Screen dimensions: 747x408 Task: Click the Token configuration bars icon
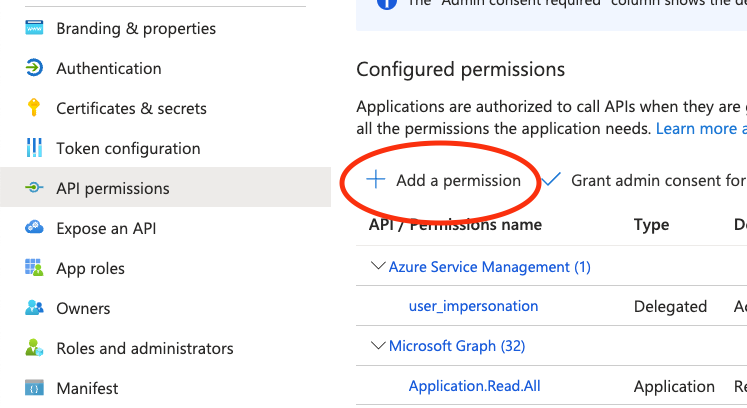[x=34, y=148]
